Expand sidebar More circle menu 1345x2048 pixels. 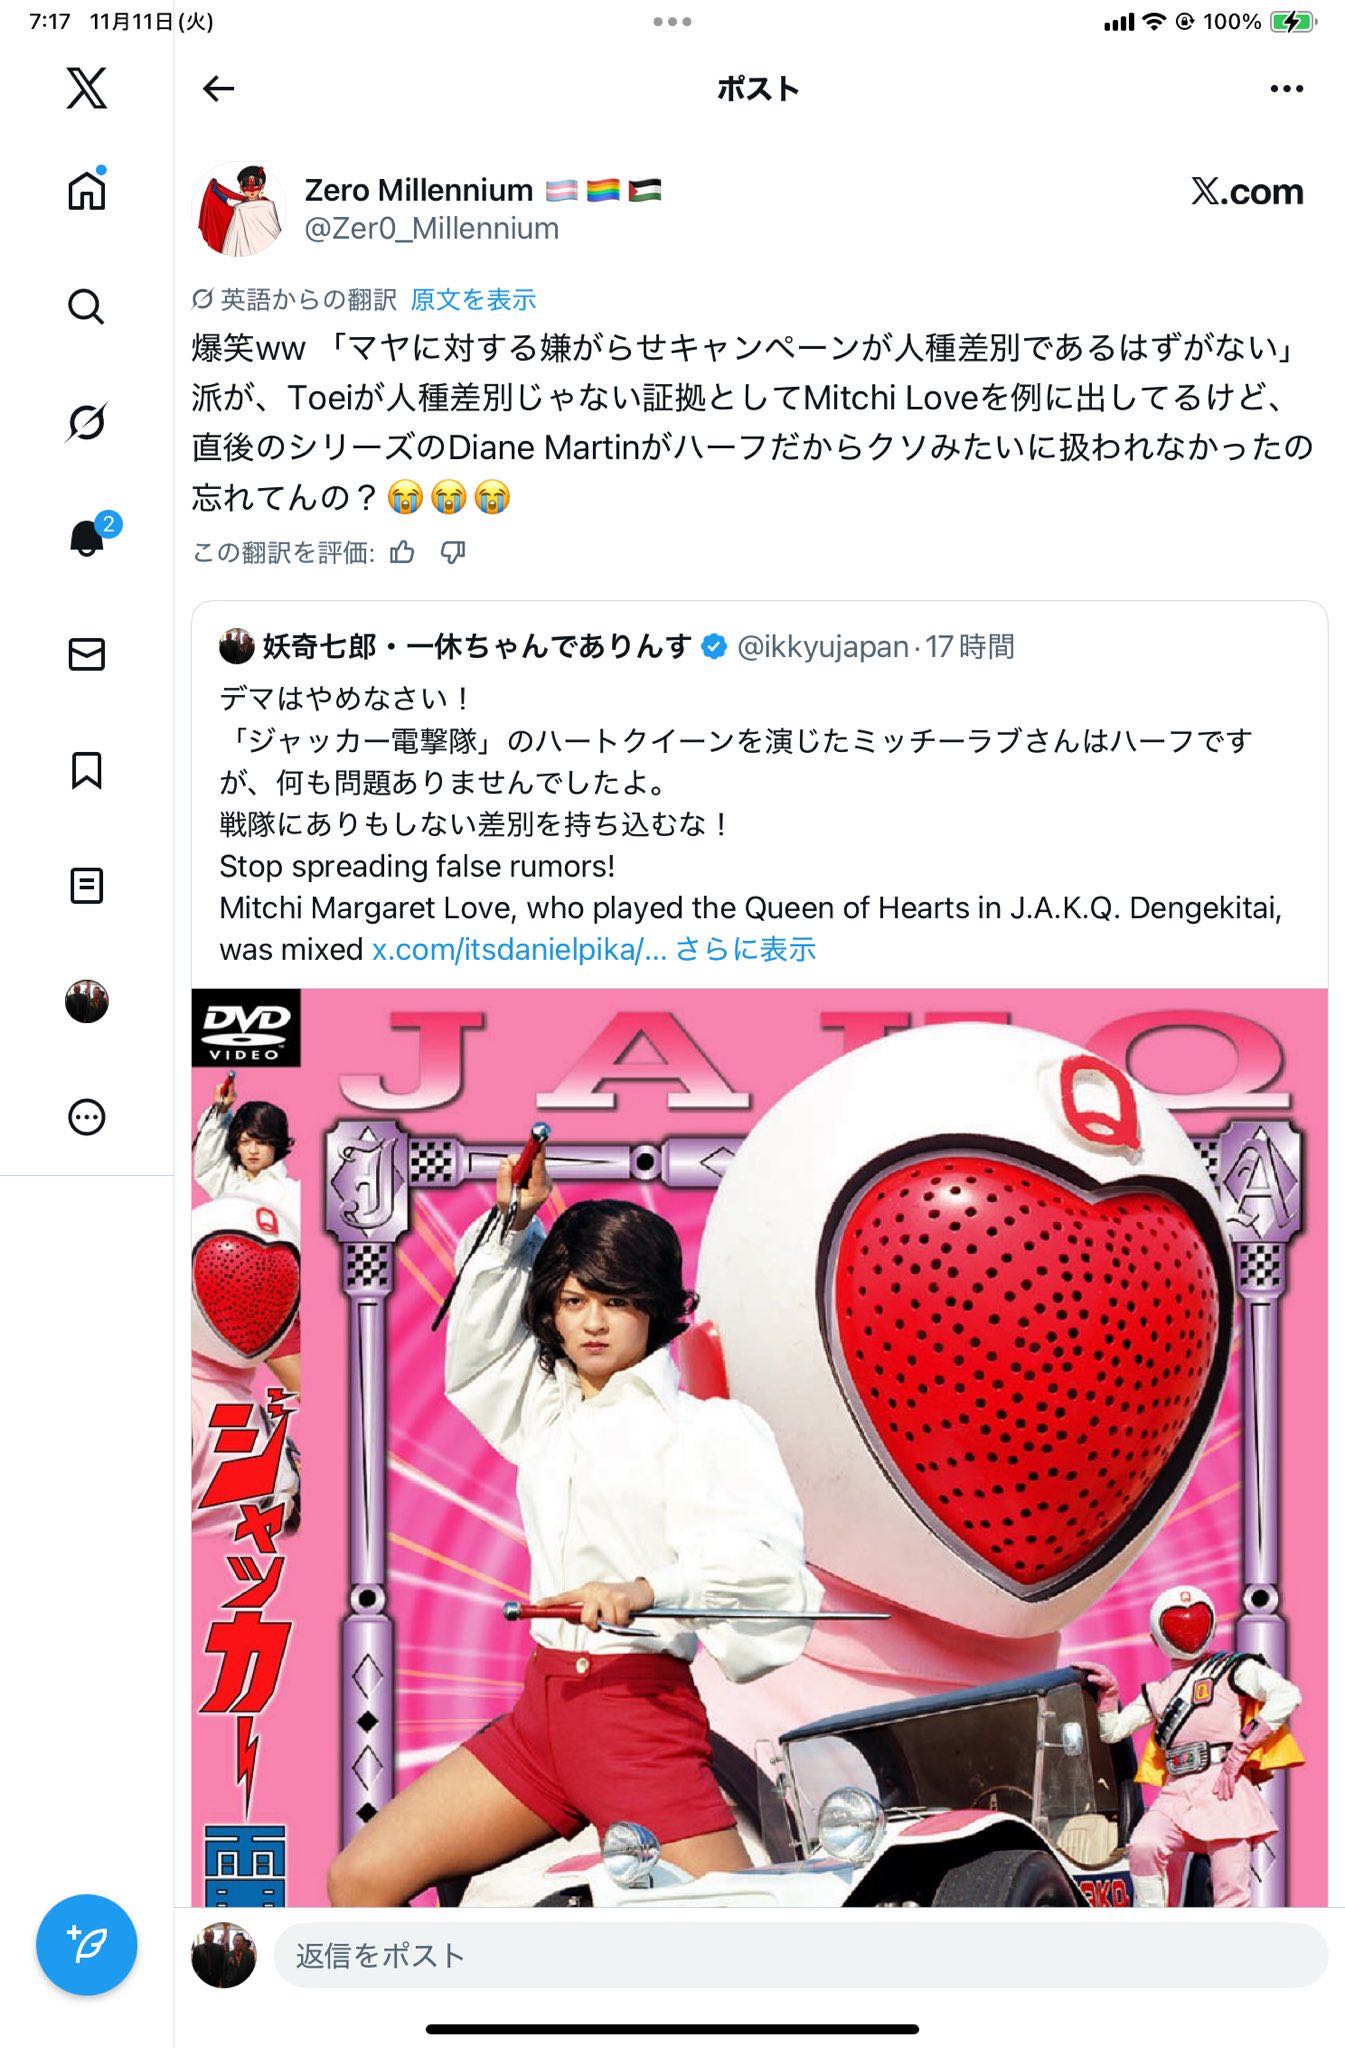click(86, 1117)
